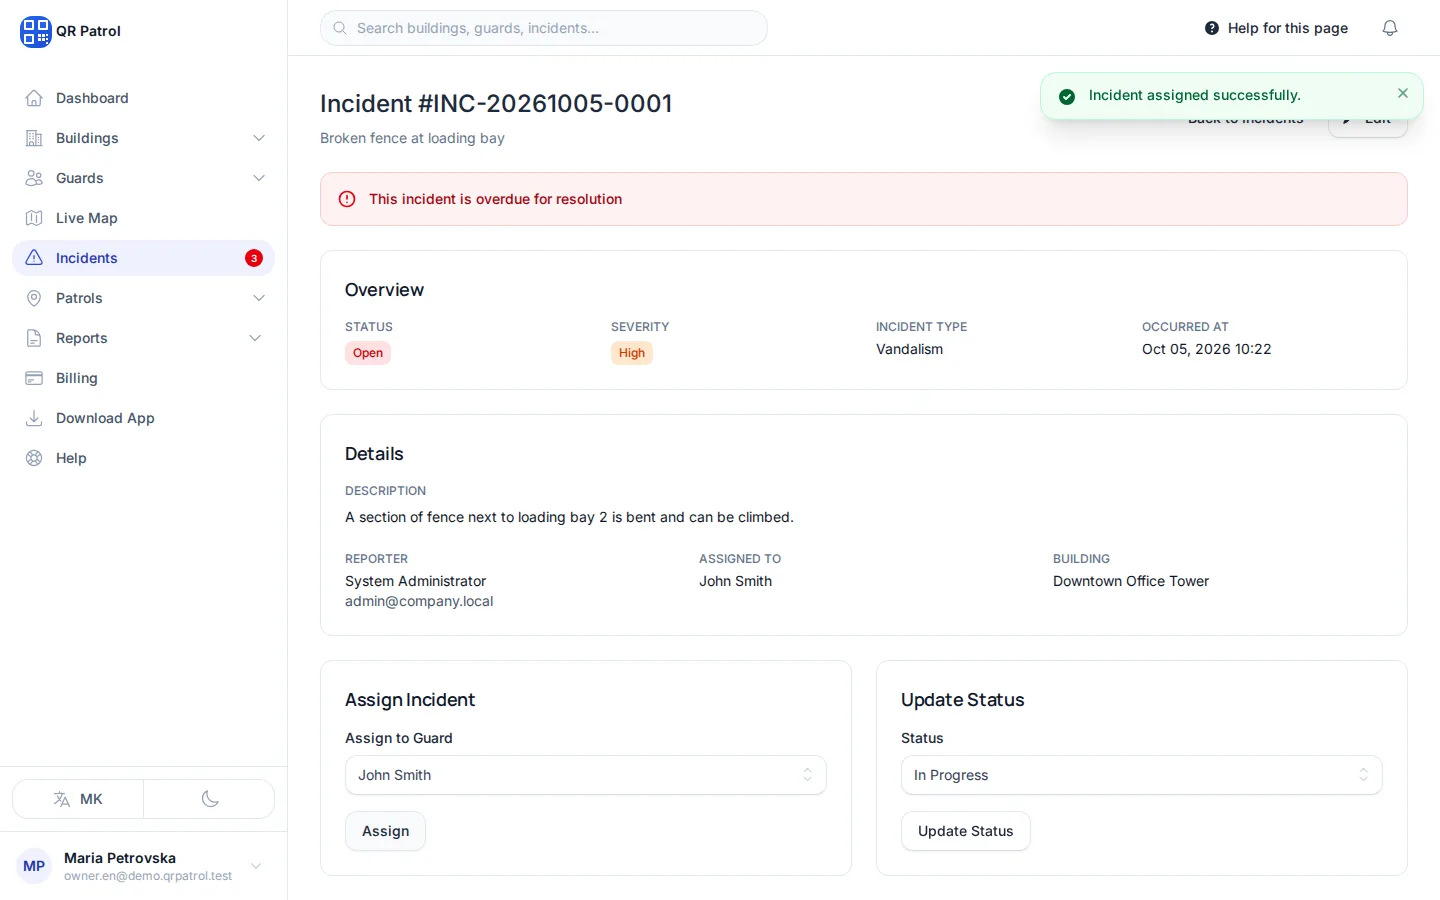
Task: Open the Status dropdown showing In Progress
Action: tap(1142, 775)
